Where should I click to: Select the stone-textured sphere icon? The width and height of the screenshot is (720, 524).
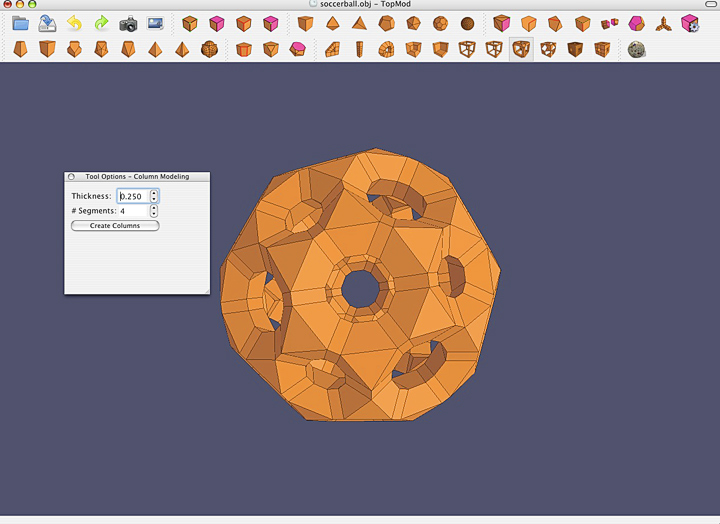click(x=636, y=49)
